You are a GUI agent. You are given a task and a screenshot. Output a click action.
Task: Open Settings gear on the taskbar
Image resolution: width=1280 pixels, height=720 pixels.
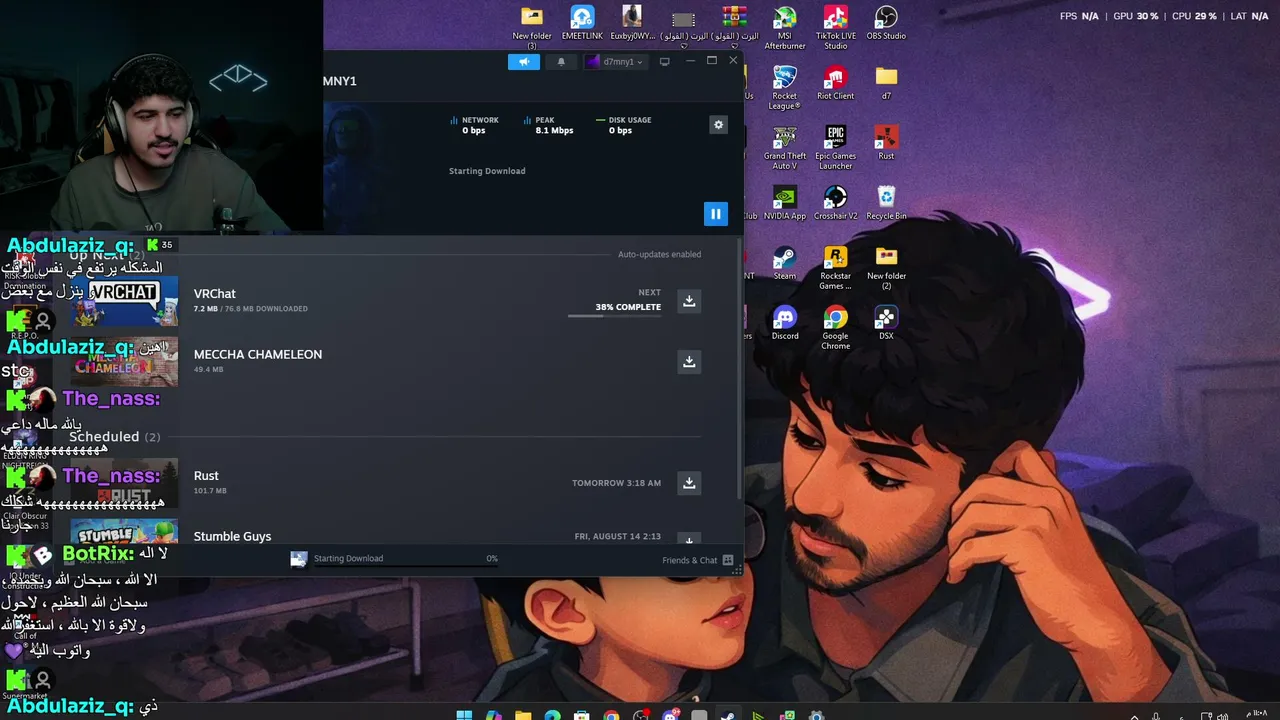coord(817,716)
